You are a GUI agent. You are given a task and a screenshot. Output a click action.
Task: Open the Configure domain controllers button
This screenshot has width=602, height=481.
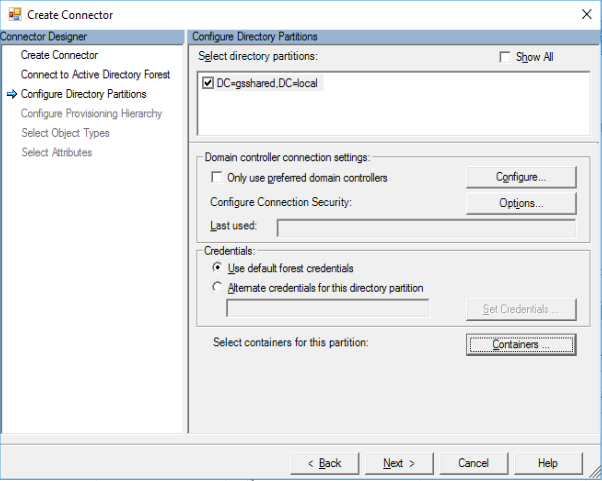coord(521,177)
